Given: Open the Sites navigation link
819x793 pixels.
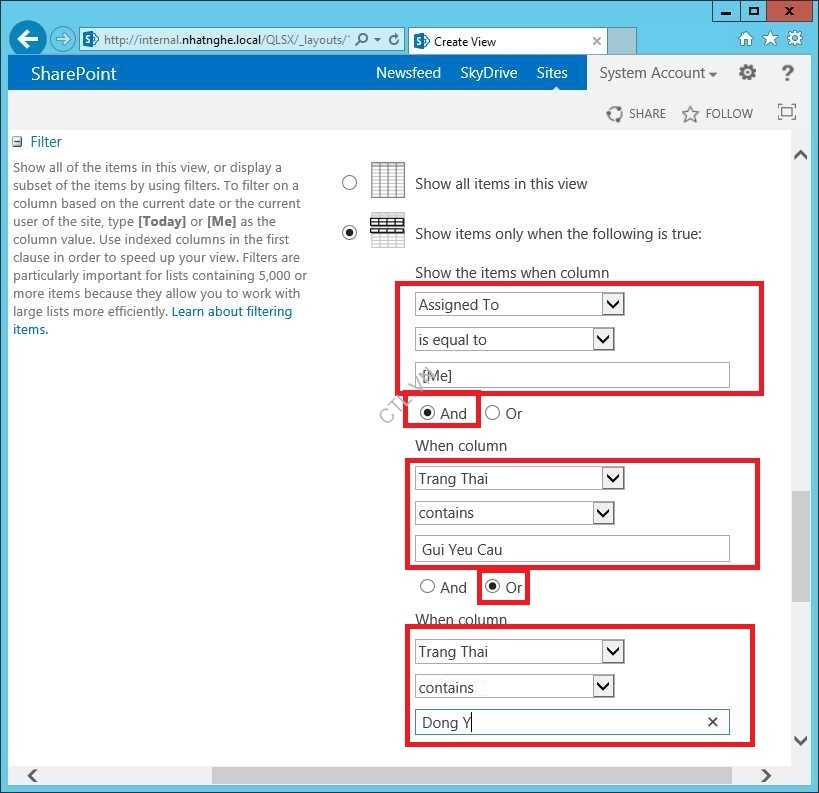Looking at the screenshot, I should click(551, 73).
